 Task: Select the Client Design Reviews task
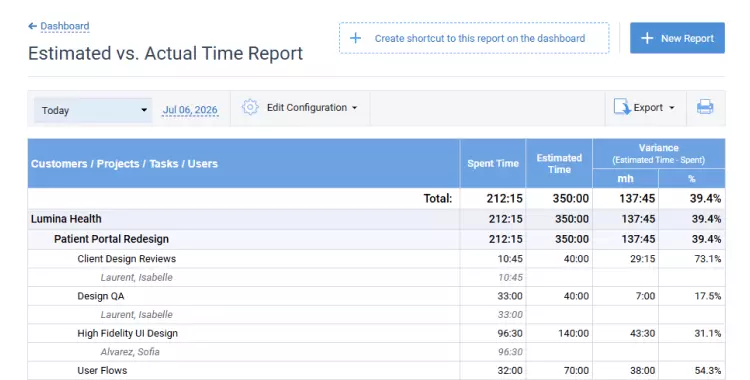(127, 259)
